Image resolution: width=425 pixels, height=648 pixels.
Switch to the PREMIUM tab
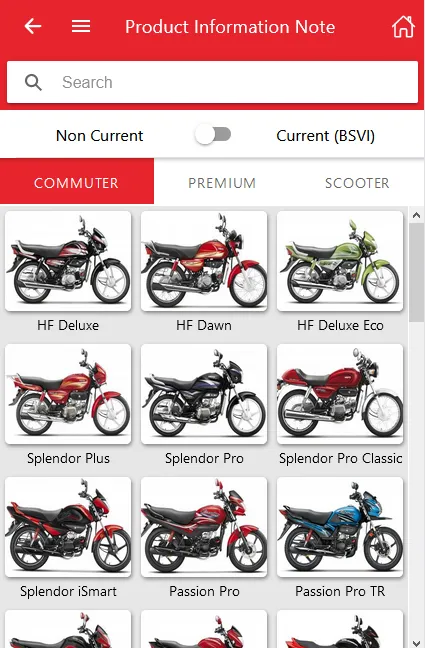pyautogui.click(x=222, y=183)
